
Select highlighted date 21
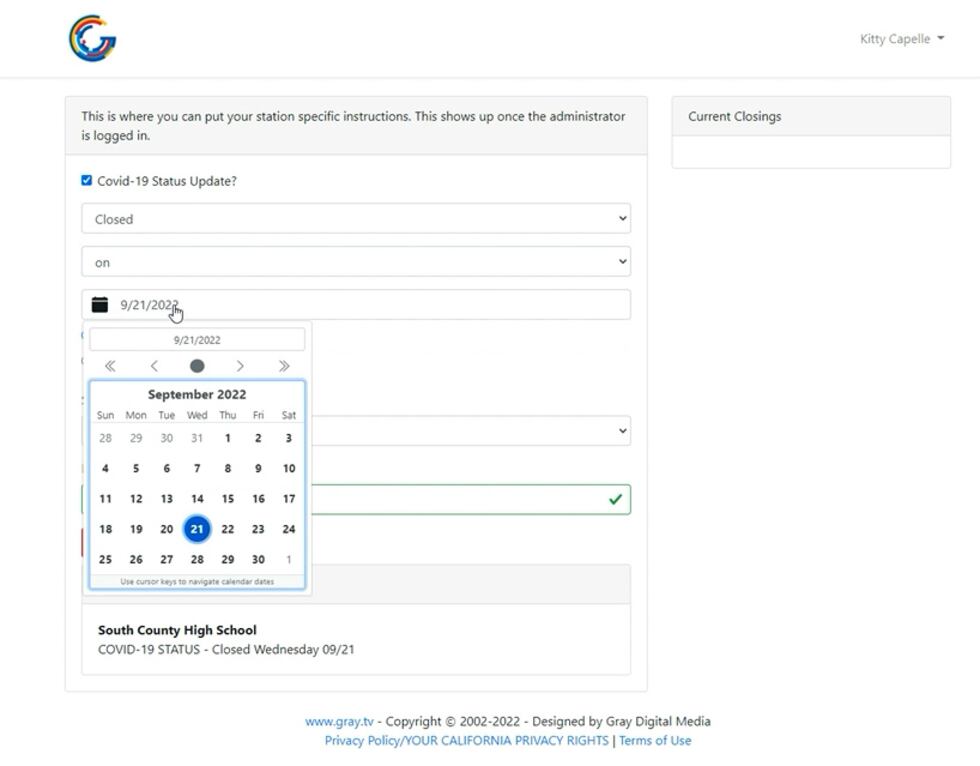[197, 529]
